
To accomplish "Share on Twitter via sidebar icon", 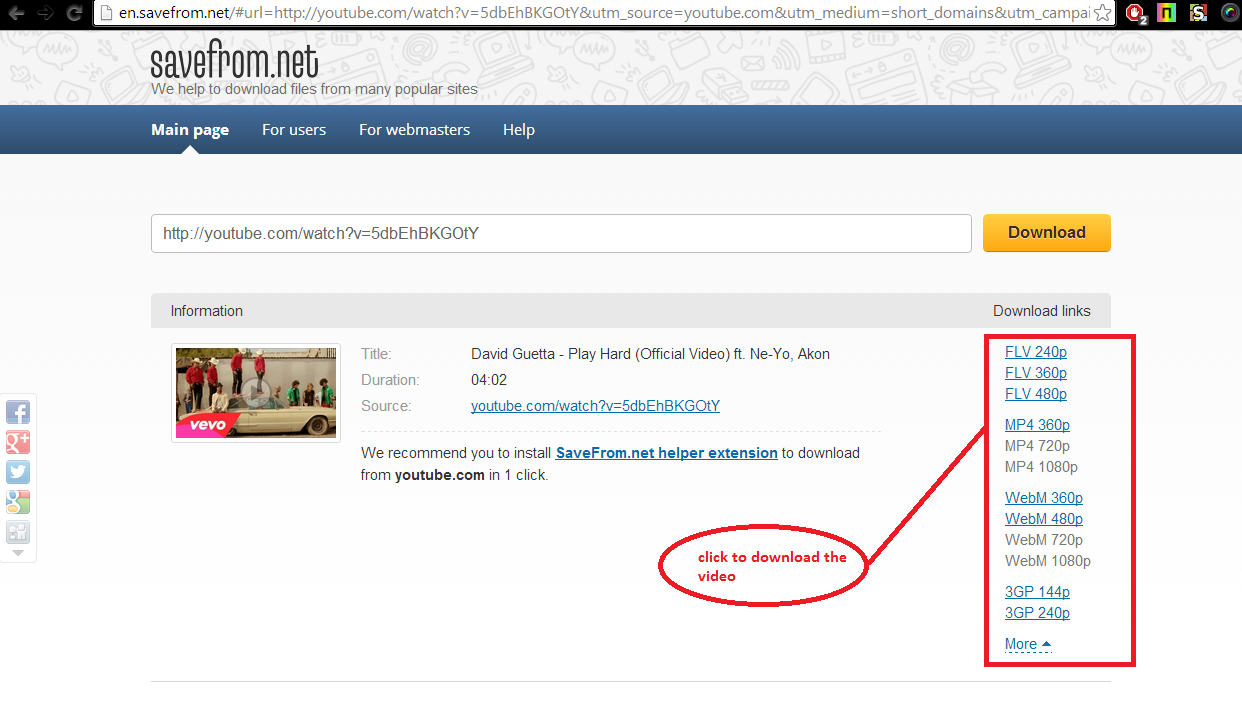I will pyautogui.click(x=18, y=472).
